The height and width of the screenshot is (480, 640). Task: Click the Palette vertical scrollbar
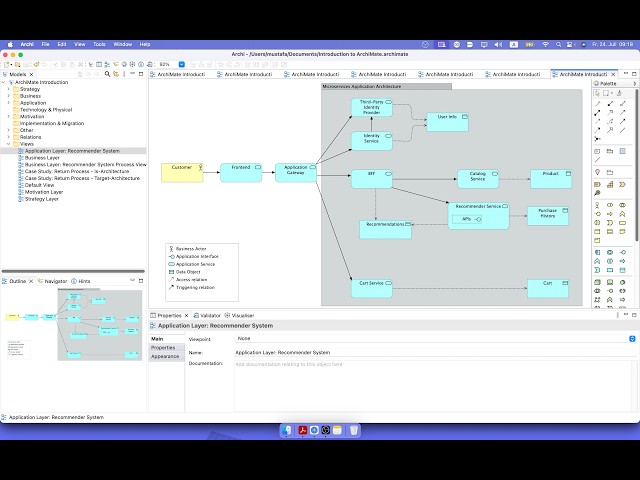click(x=637, y=163)
